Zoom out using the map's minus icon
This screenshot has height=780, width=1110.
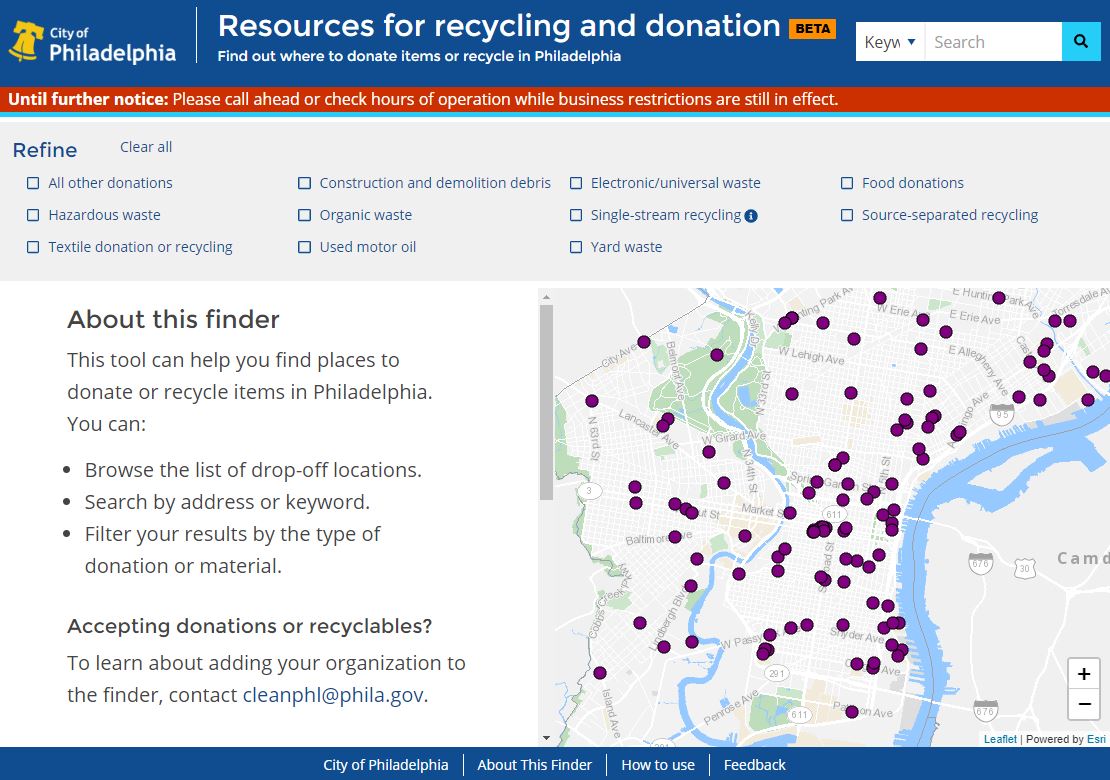[x=1084, y=705]
